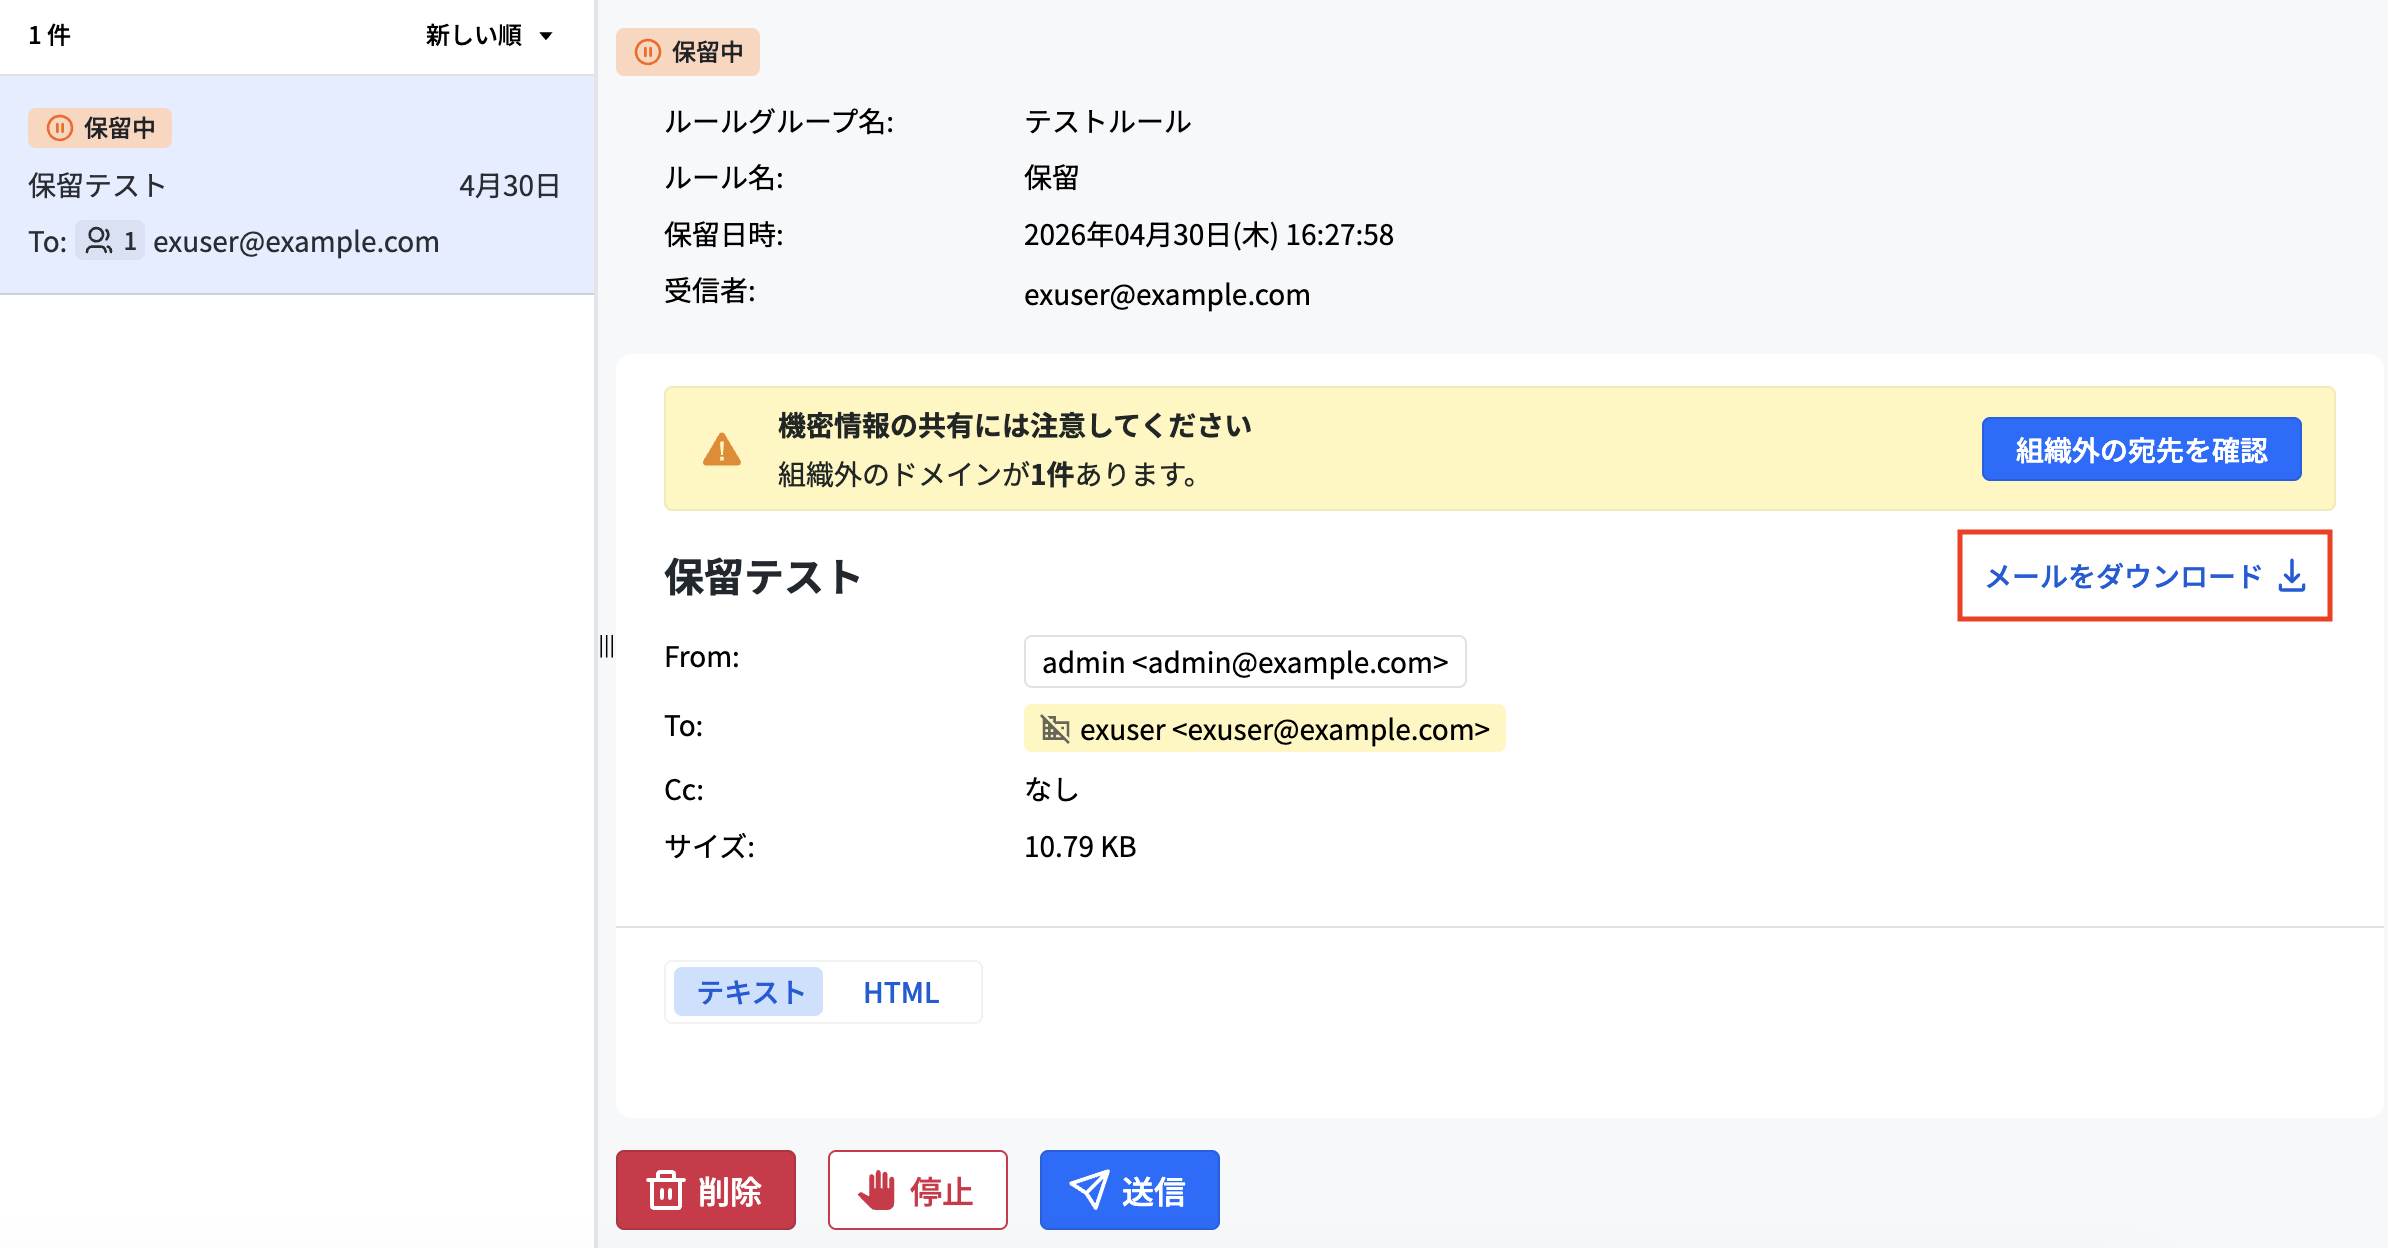Click the 10.79 KB size value
The image size is (2388, 1248).
tap(1080, 847)
